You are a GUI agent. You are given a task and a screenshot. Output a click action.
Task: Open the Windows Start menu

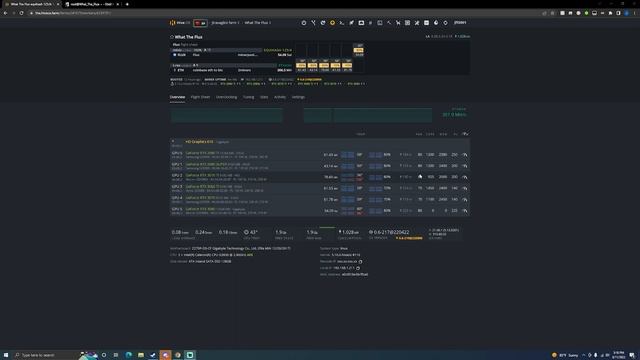[x=6, y=355]
